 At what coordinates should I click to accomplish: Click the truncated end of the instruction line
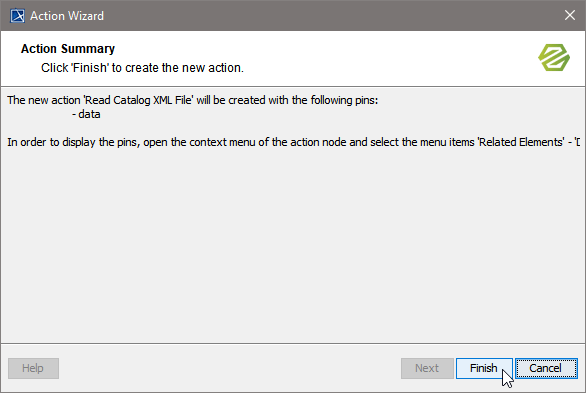(577, 142)
